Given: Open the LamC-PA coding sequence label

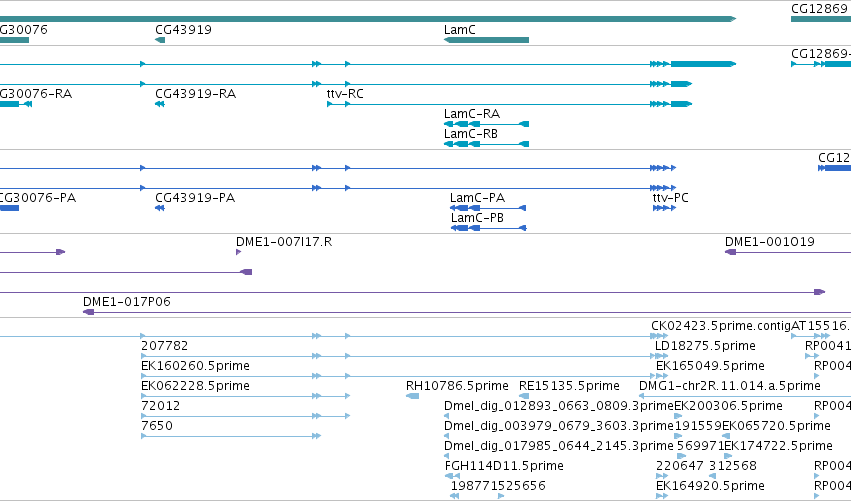Looking at the screenshot, I should [478, 198].
